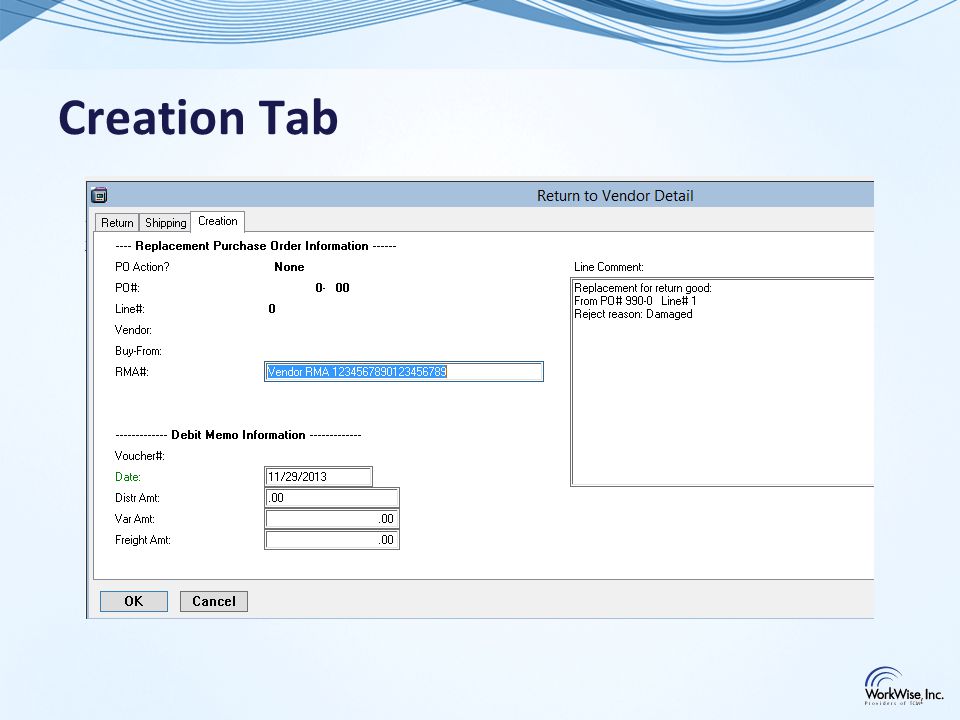
Task: Click the 'Creation Tab' slide heading
Action: pyautogui.click(x=198, y=116)
